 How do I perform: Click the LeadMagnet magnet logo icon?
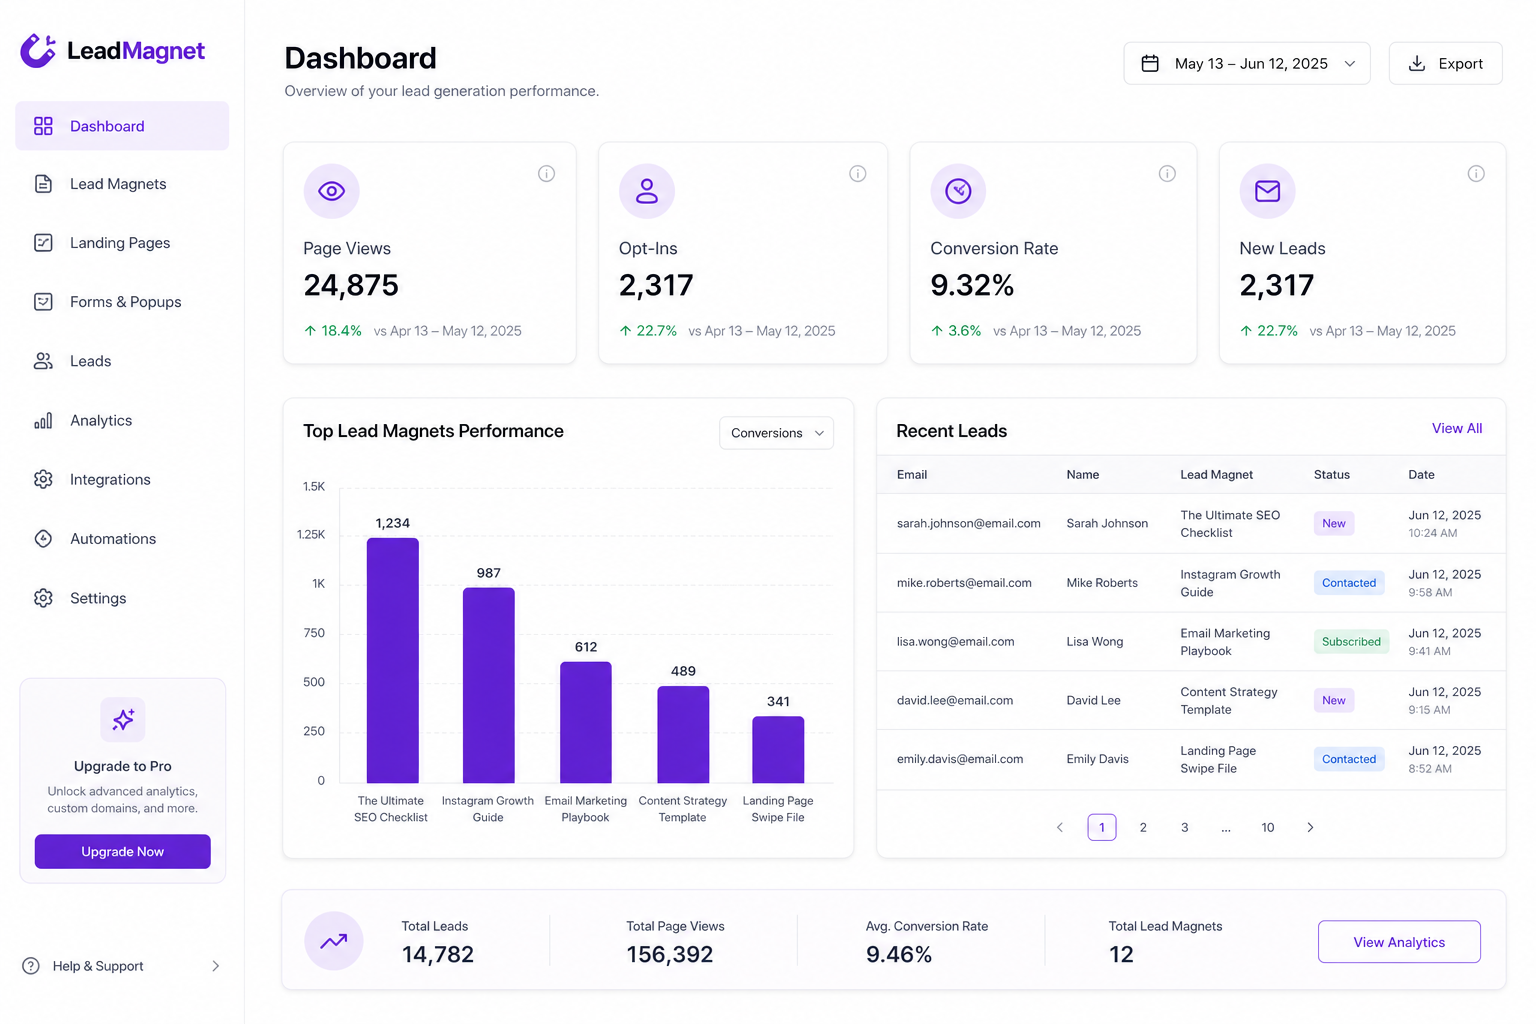38,50
